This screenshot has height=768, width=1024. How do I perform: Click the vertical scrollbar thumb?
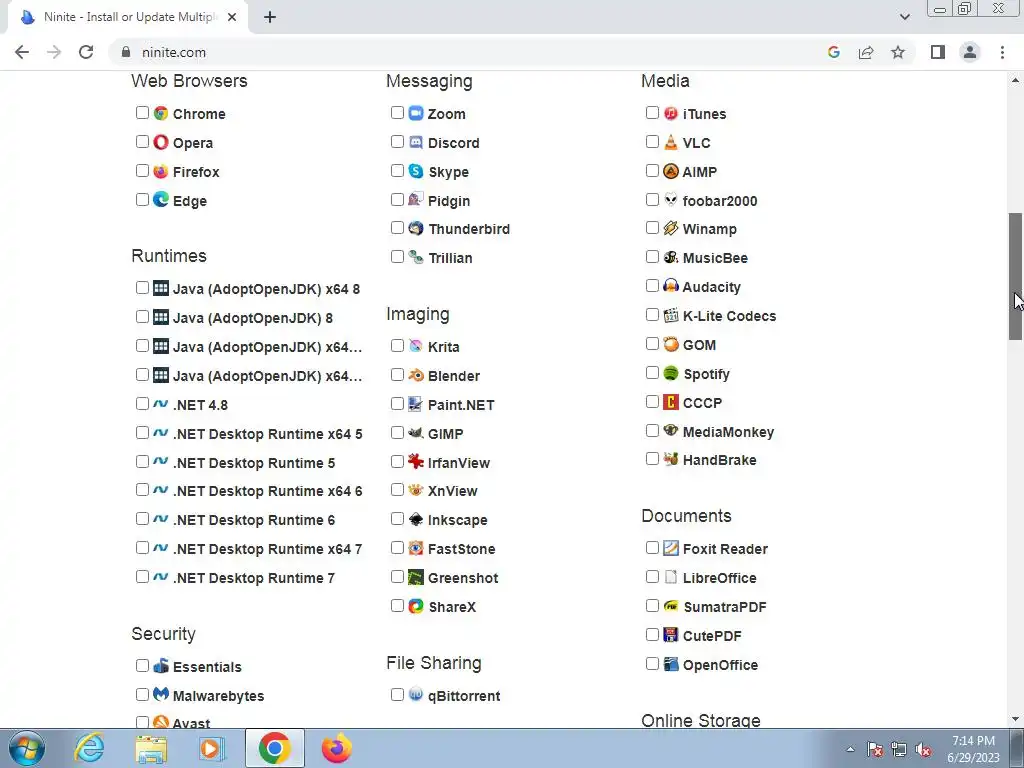[1015, 276]
